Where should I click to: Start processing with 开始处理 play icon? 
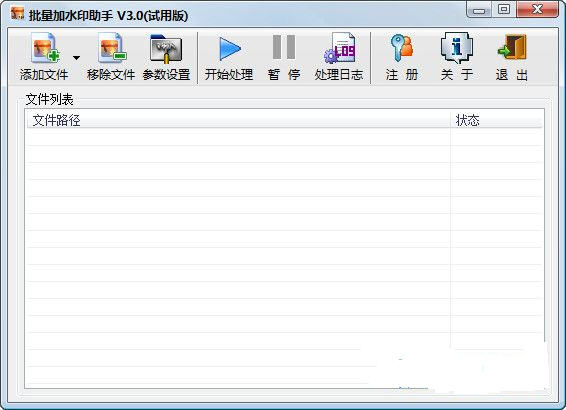tap(230, 49)
